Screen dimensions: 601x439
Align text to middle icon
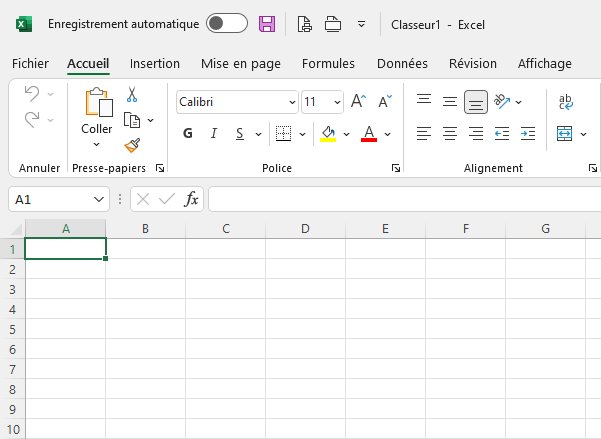450,102
